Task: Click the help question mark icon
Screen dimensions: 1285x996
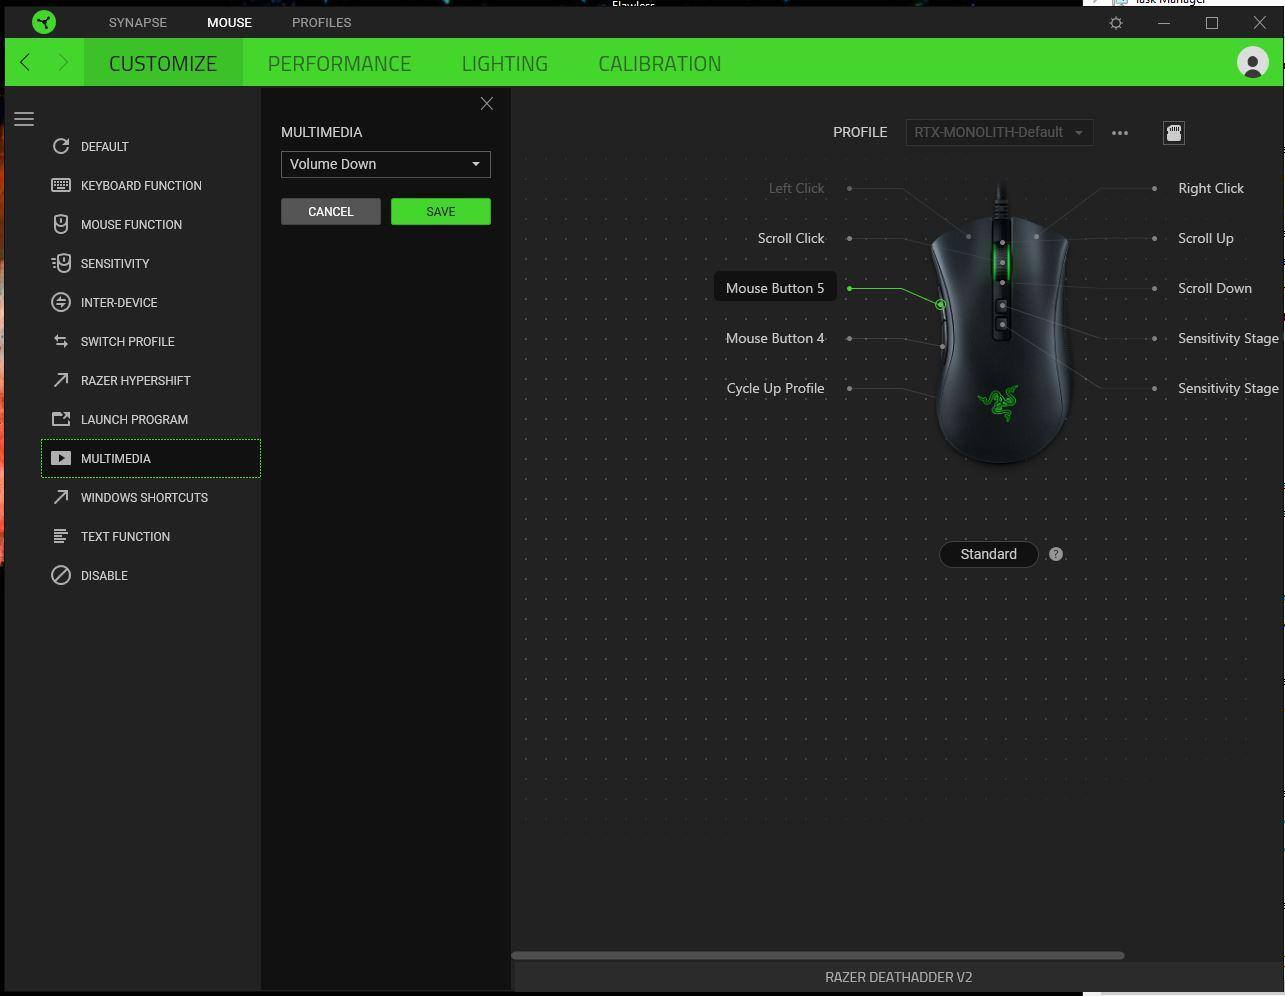Action: coord(1056,554)
